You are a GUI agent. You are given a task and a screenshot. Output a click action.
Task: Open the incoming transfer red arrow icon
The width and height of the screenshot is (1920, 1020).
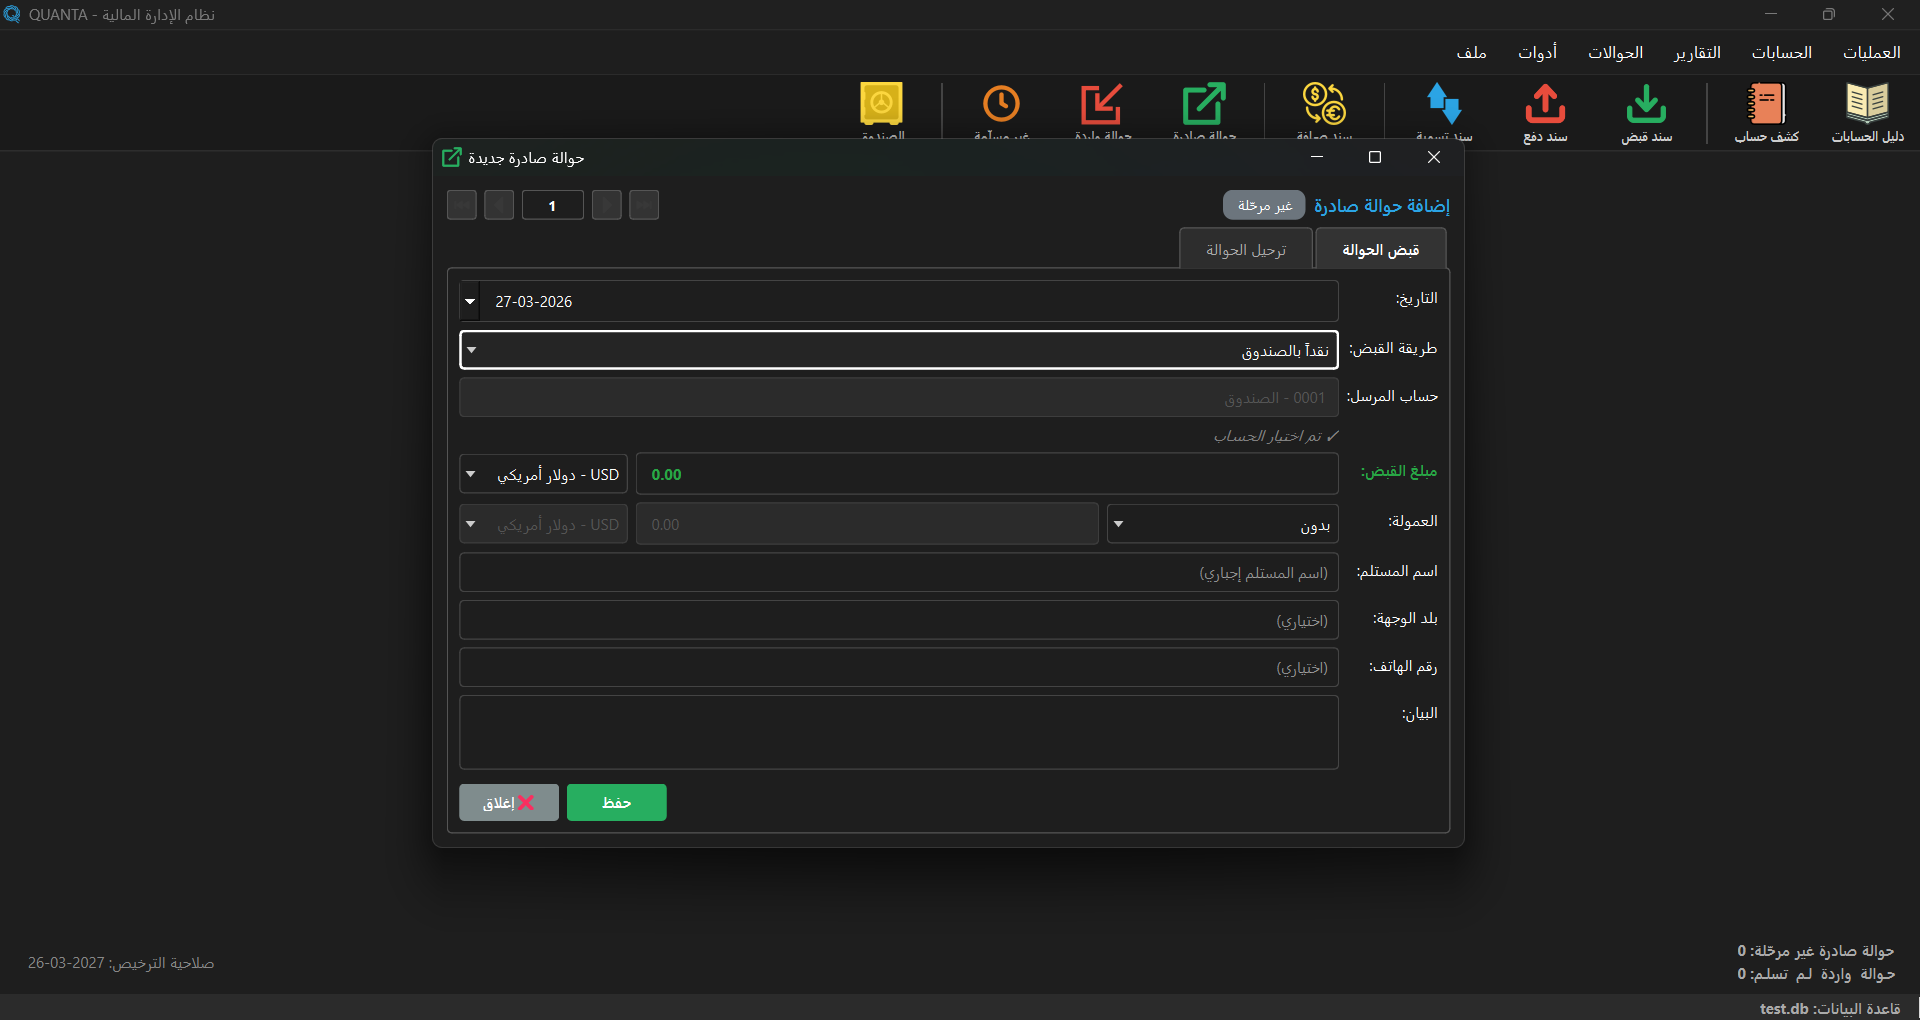(x=1102, y=104)
